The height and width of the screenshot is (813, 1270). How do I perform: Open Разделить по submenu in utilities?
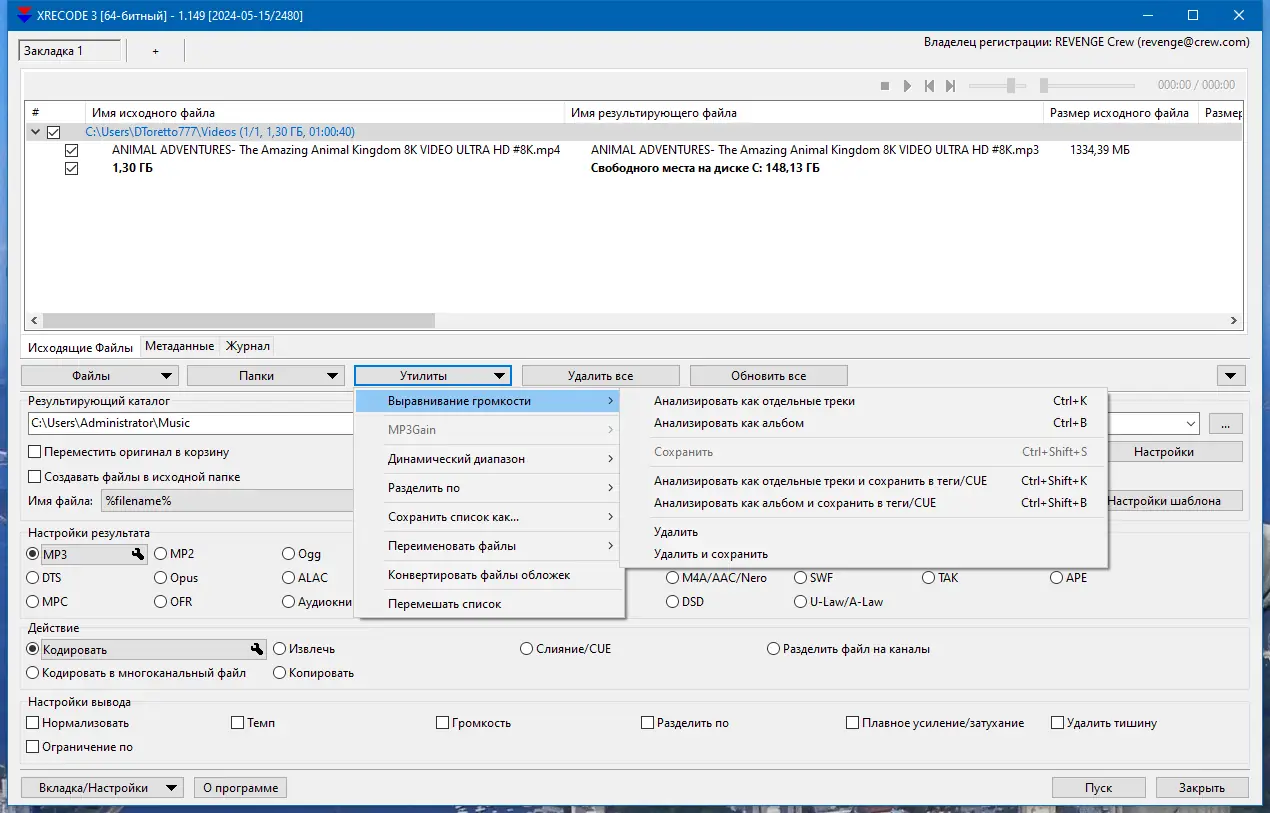tap(490, 488)
